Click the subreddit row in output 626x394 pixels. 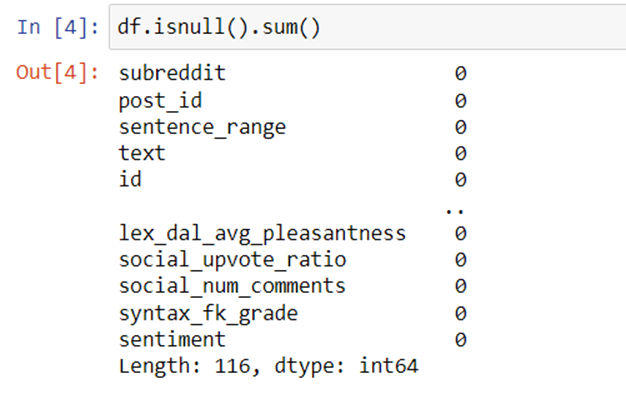(x=293, y=73)
